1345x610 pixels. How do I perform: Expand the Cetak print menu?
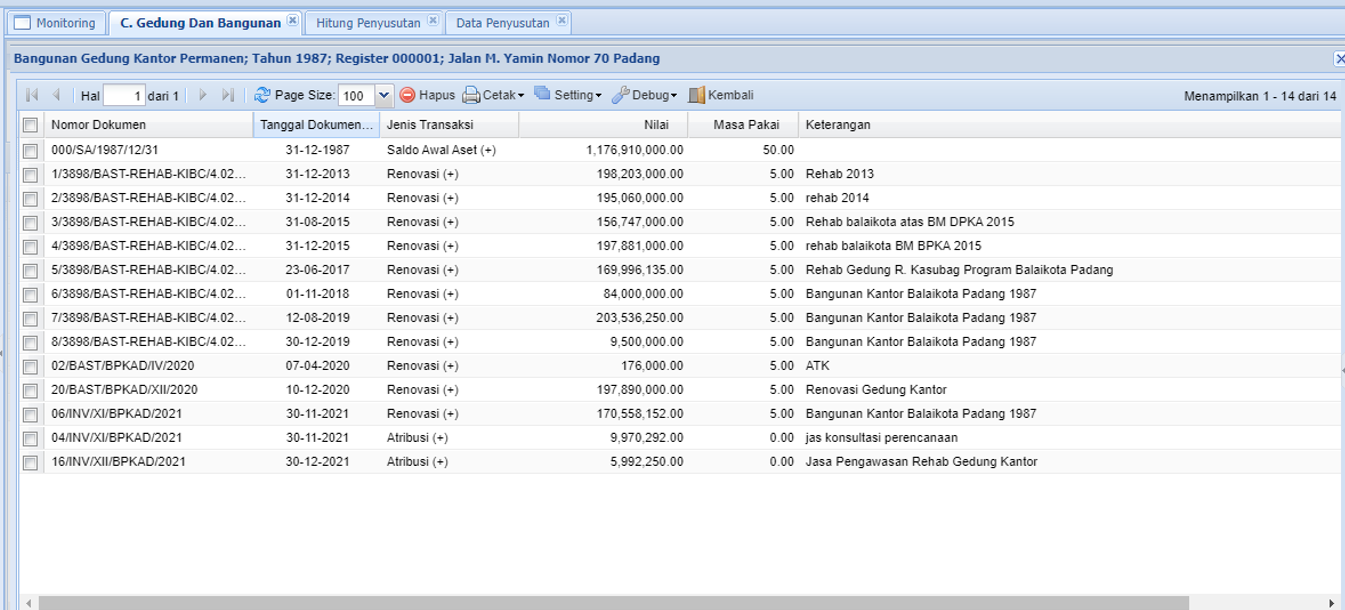(493, 95)
